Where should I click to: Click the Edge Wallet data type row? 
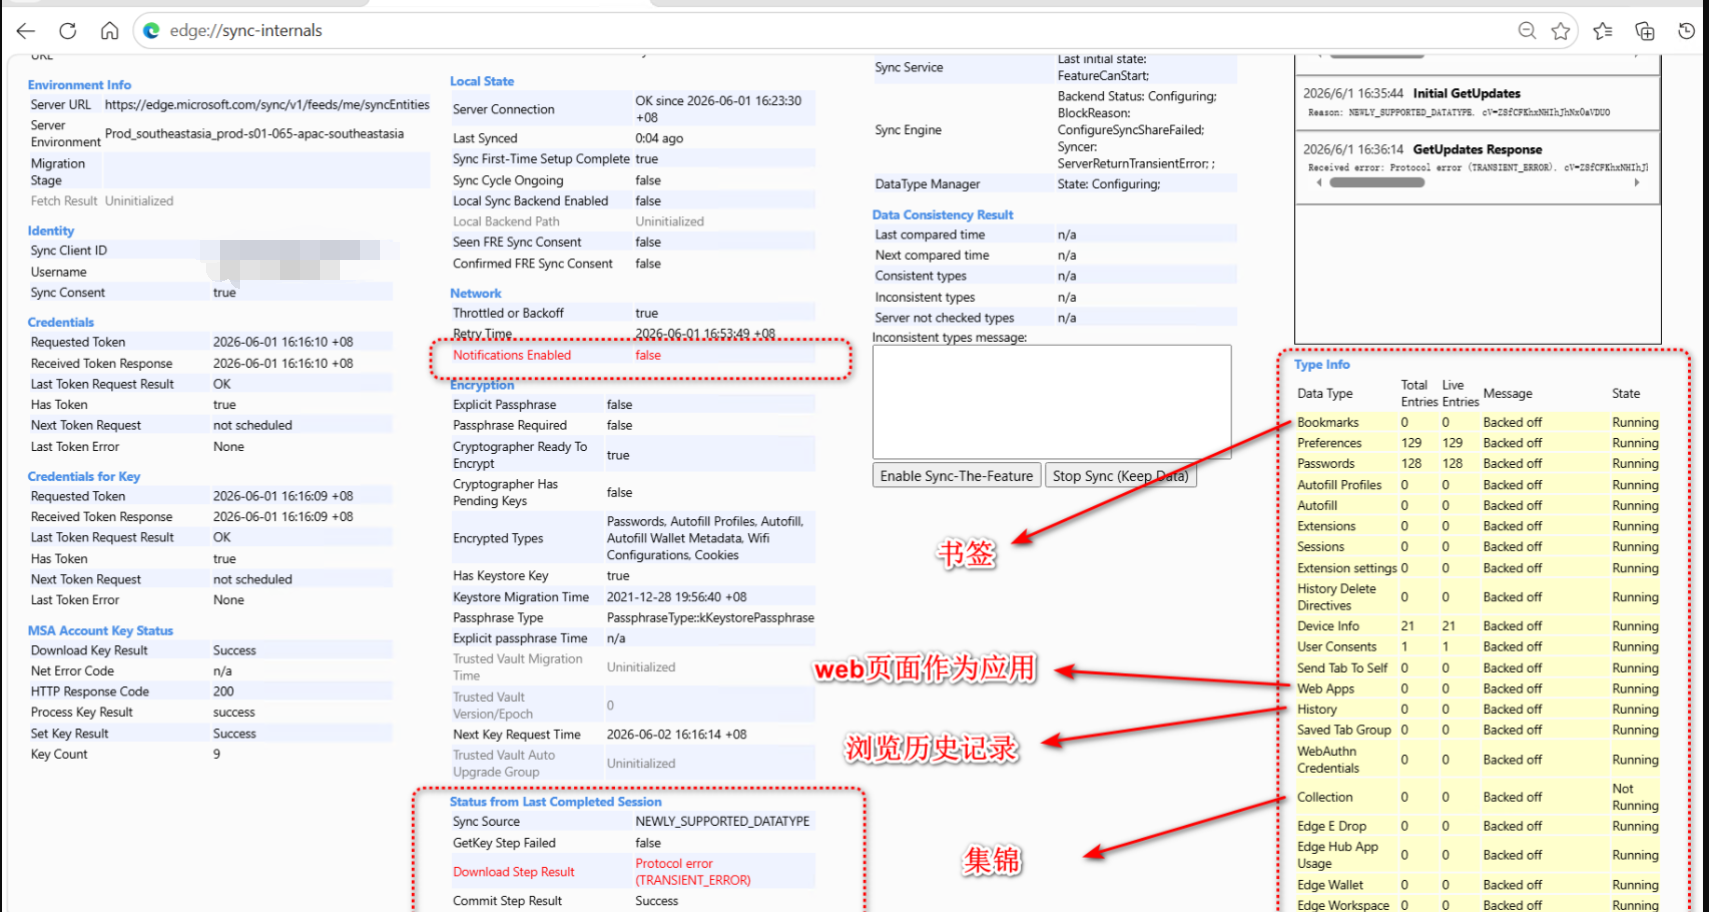click(1477, 885)
